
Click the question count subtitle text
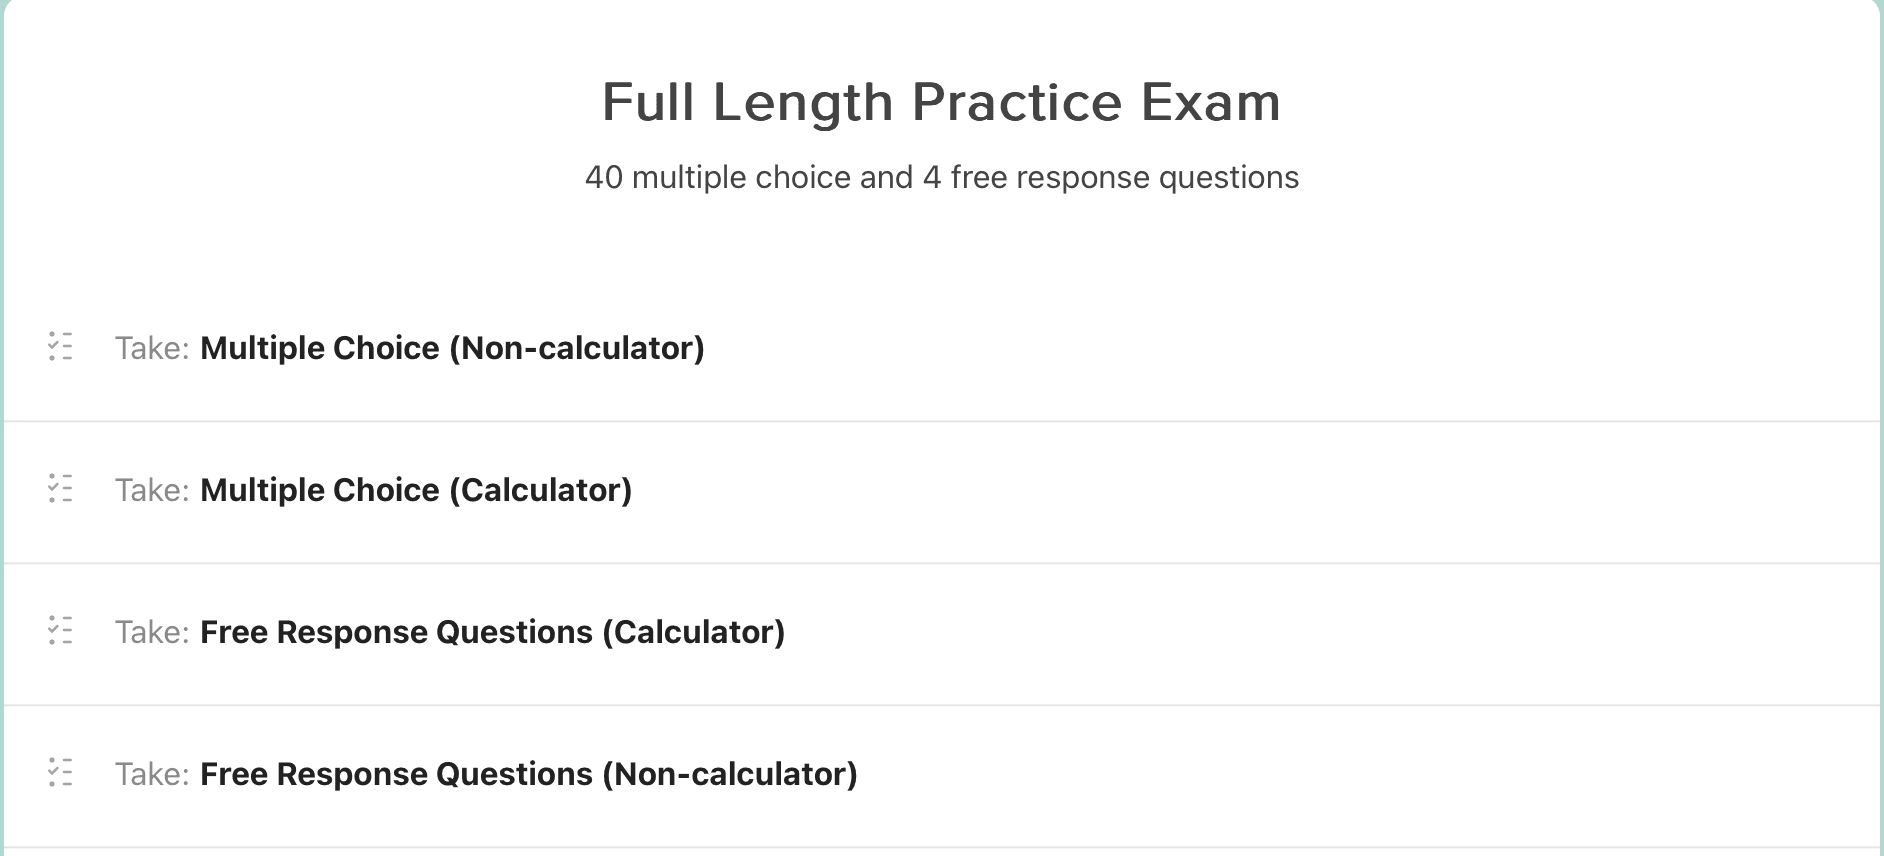tap(941, 177)
